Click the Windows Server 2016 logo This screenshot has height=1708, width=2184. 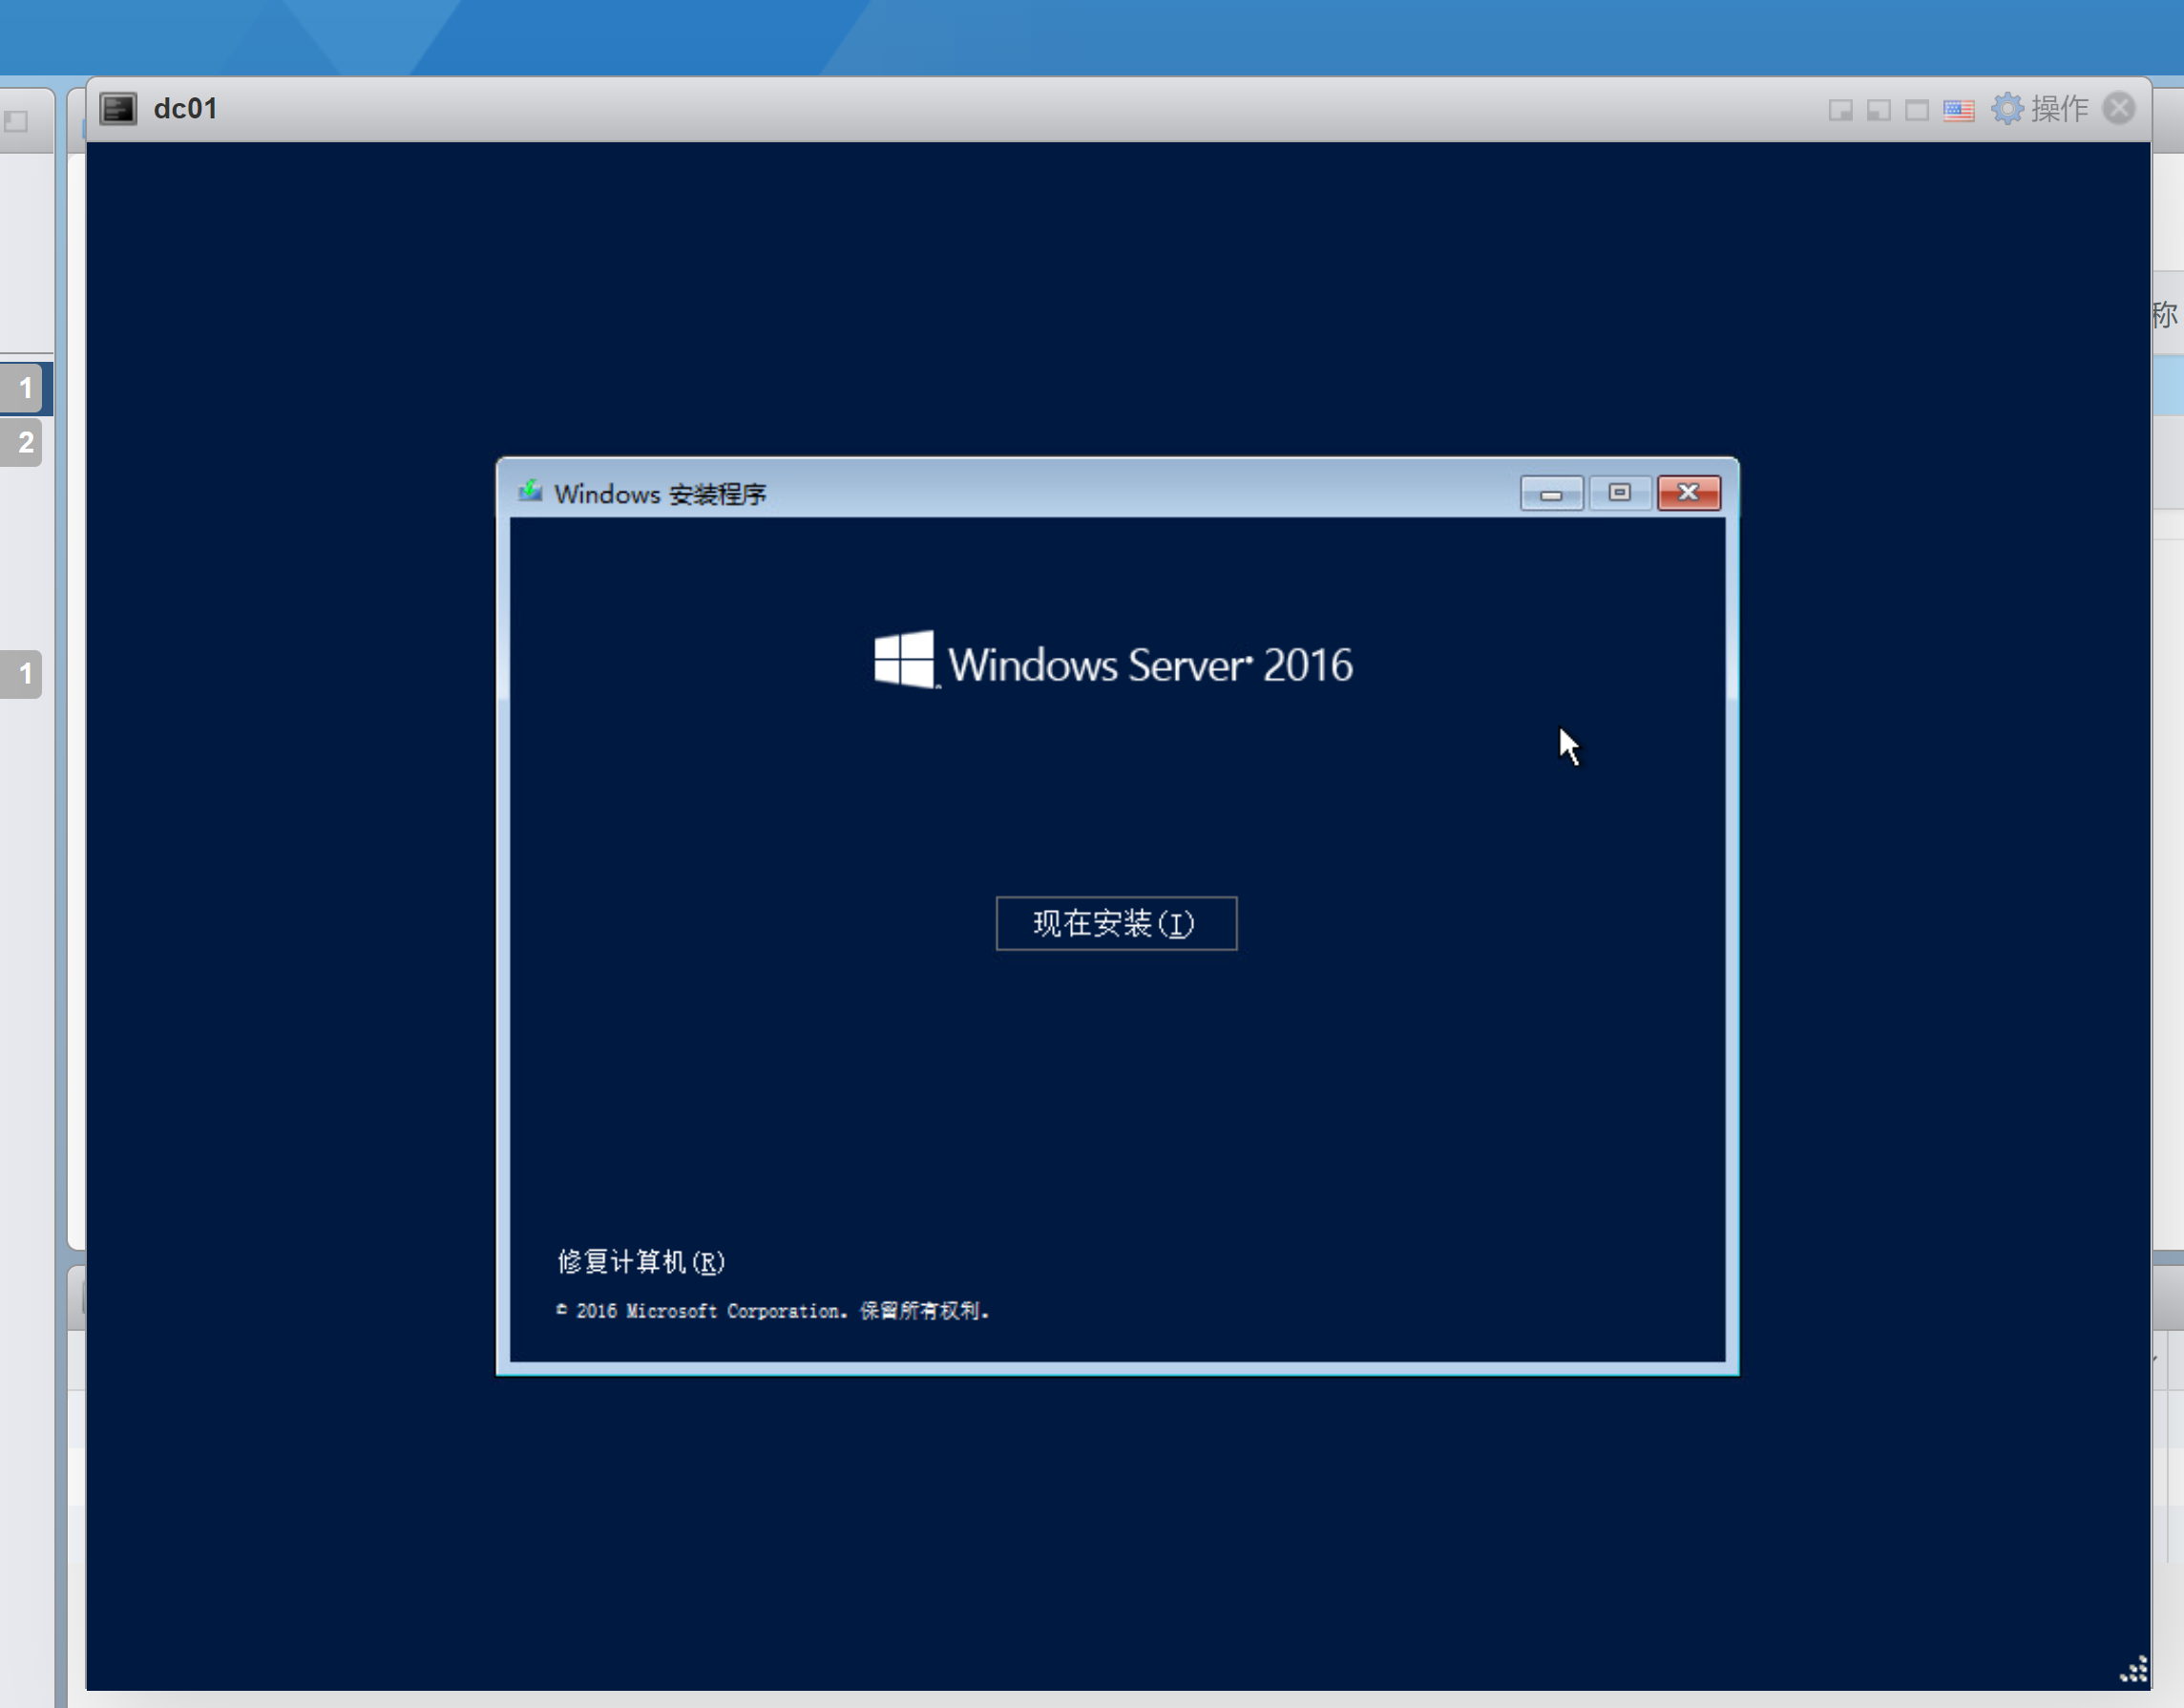pyautogui.click(x=1113, y=663)
